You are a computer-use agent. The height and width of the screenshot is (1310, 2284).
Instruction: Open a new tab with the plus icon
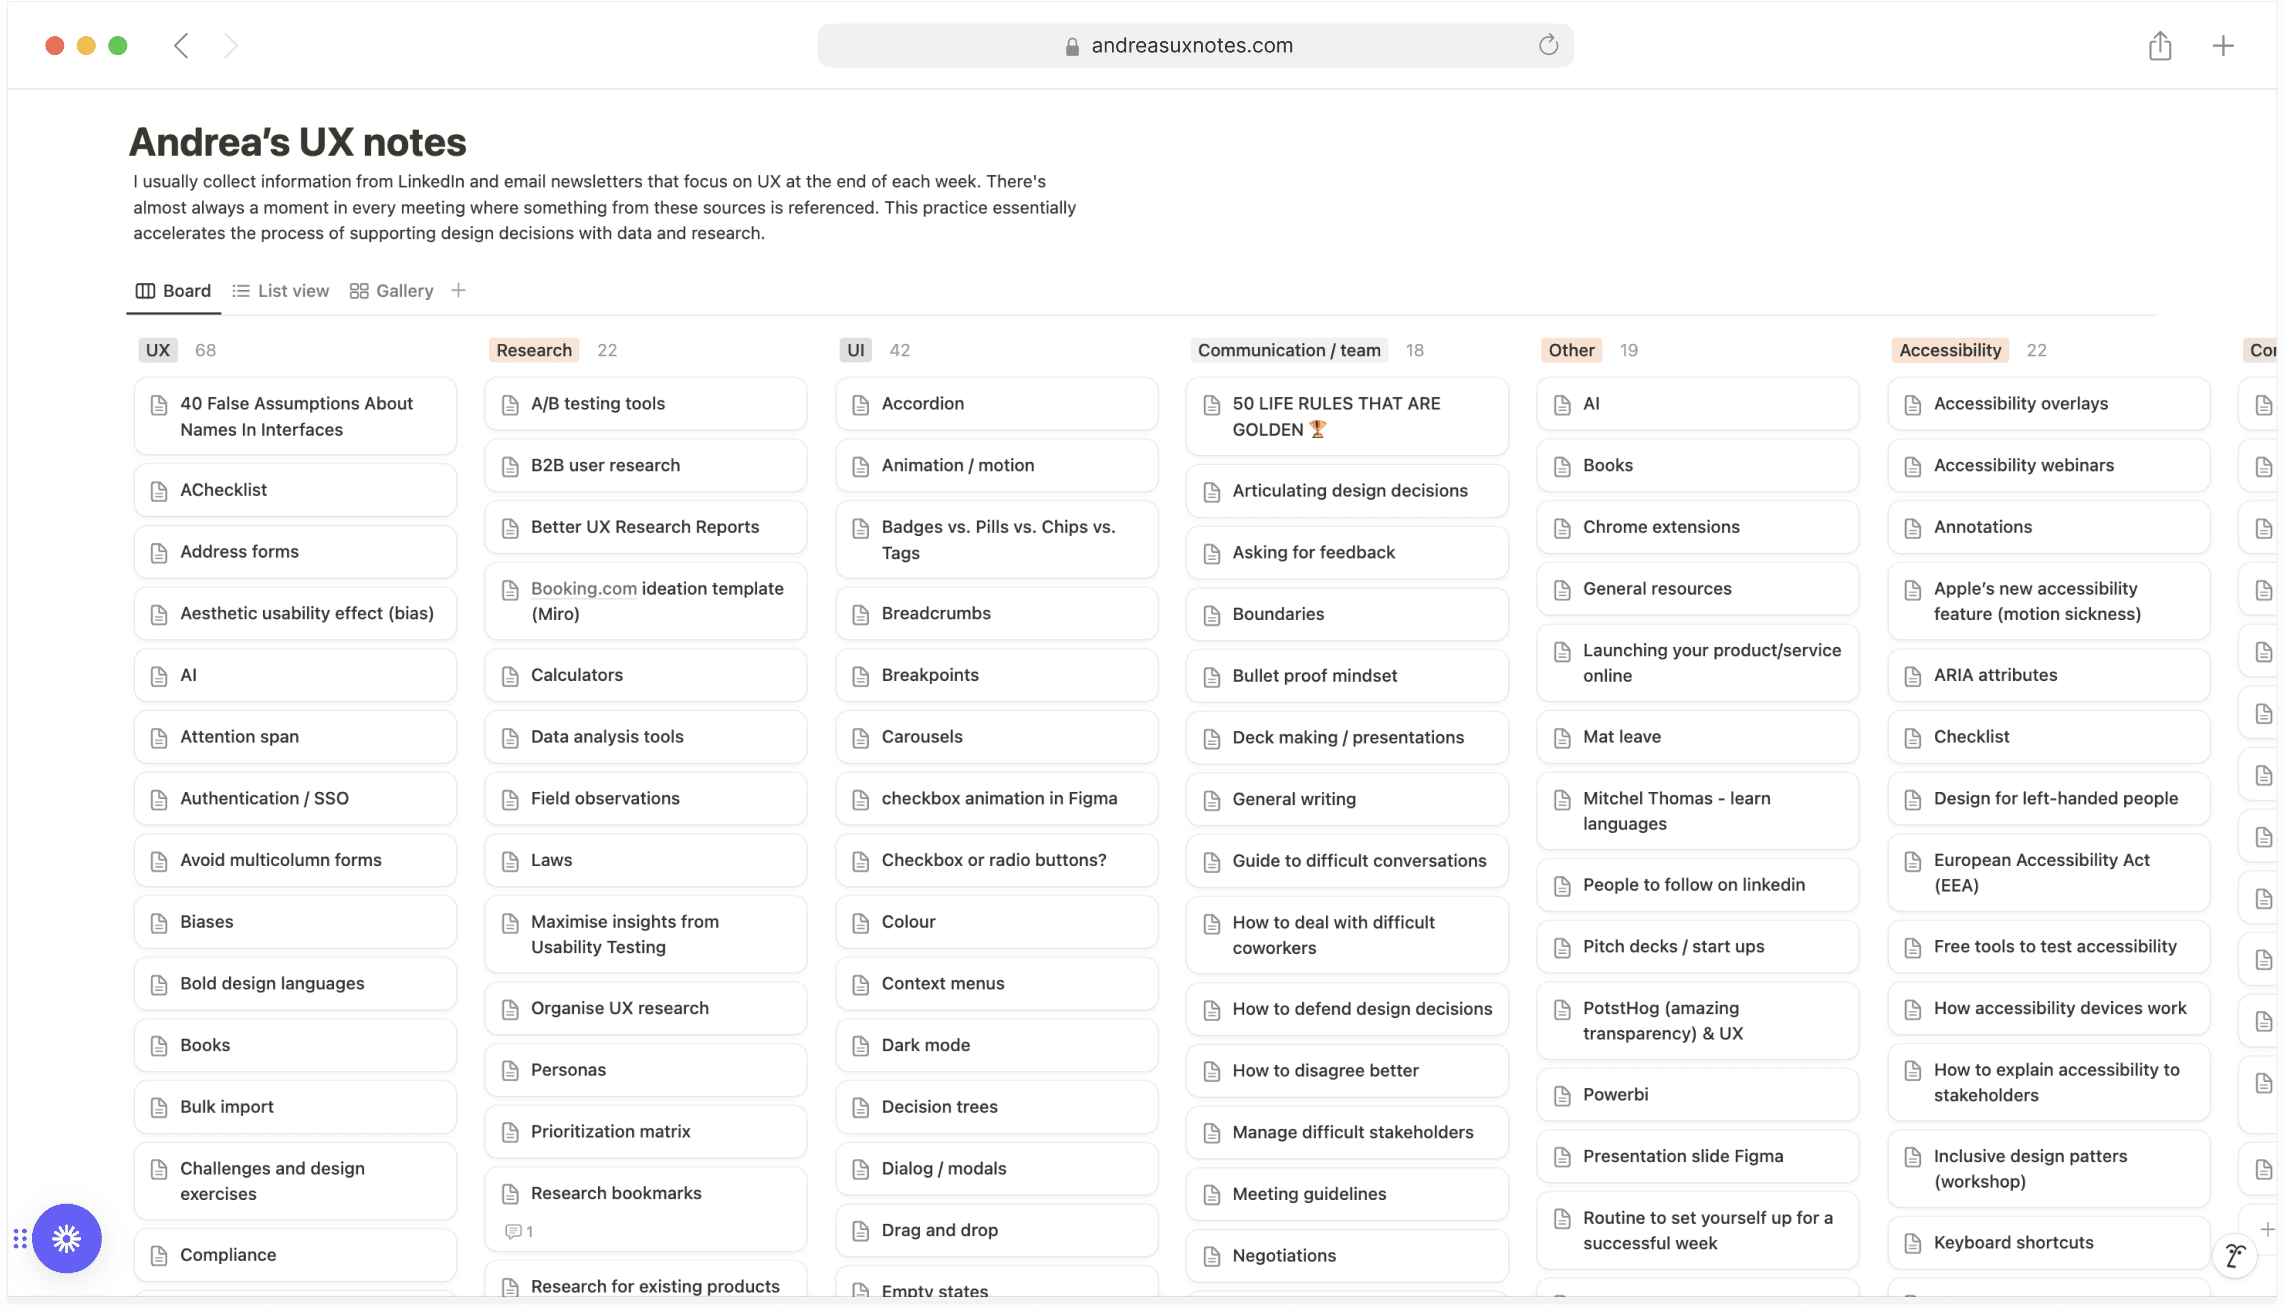coord(2223,45)
